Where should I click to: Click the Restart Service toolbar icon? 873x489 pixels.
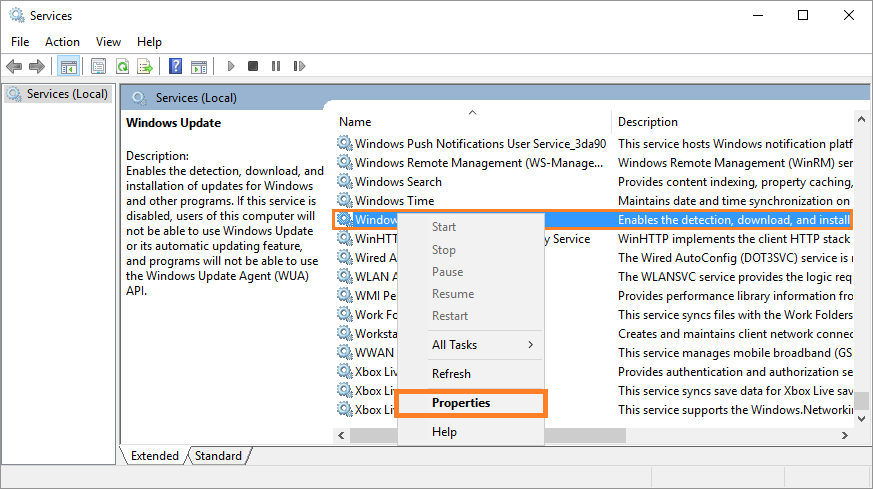(x=299, y=66)
